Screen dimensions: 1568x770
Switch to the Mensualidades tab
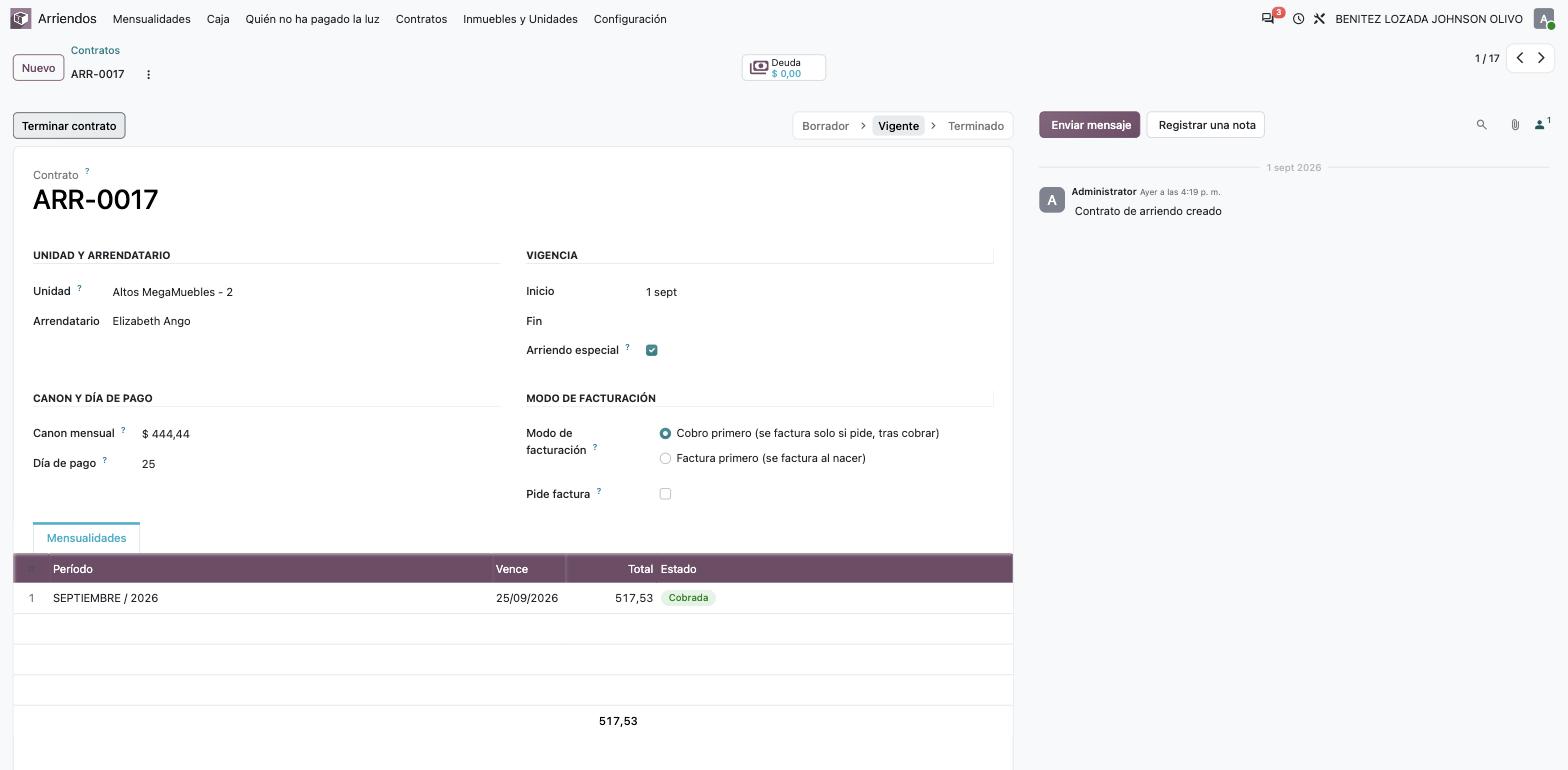pos(86,538)
